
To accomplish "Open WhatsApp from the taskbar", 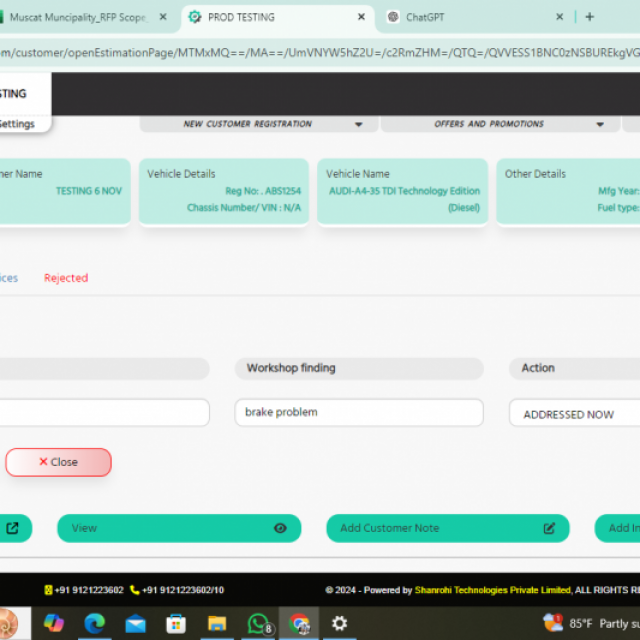I will point(260,623).
